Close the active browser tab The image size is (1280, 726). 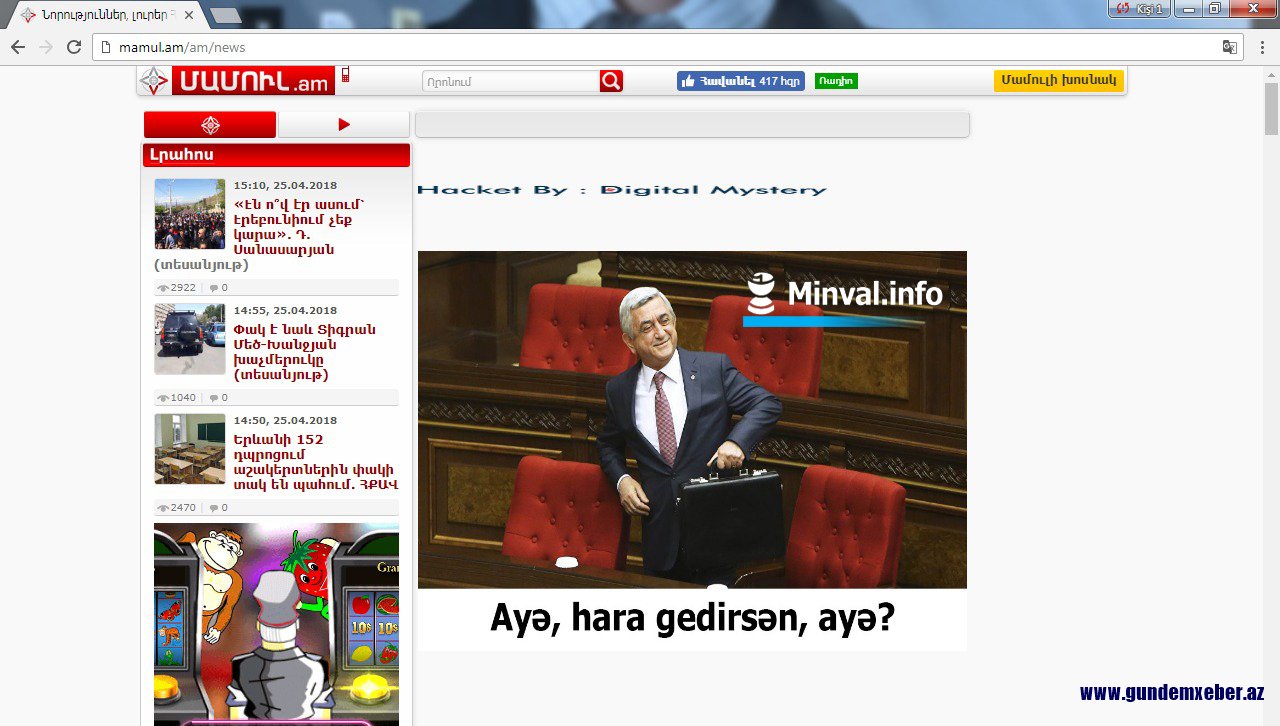189,15
